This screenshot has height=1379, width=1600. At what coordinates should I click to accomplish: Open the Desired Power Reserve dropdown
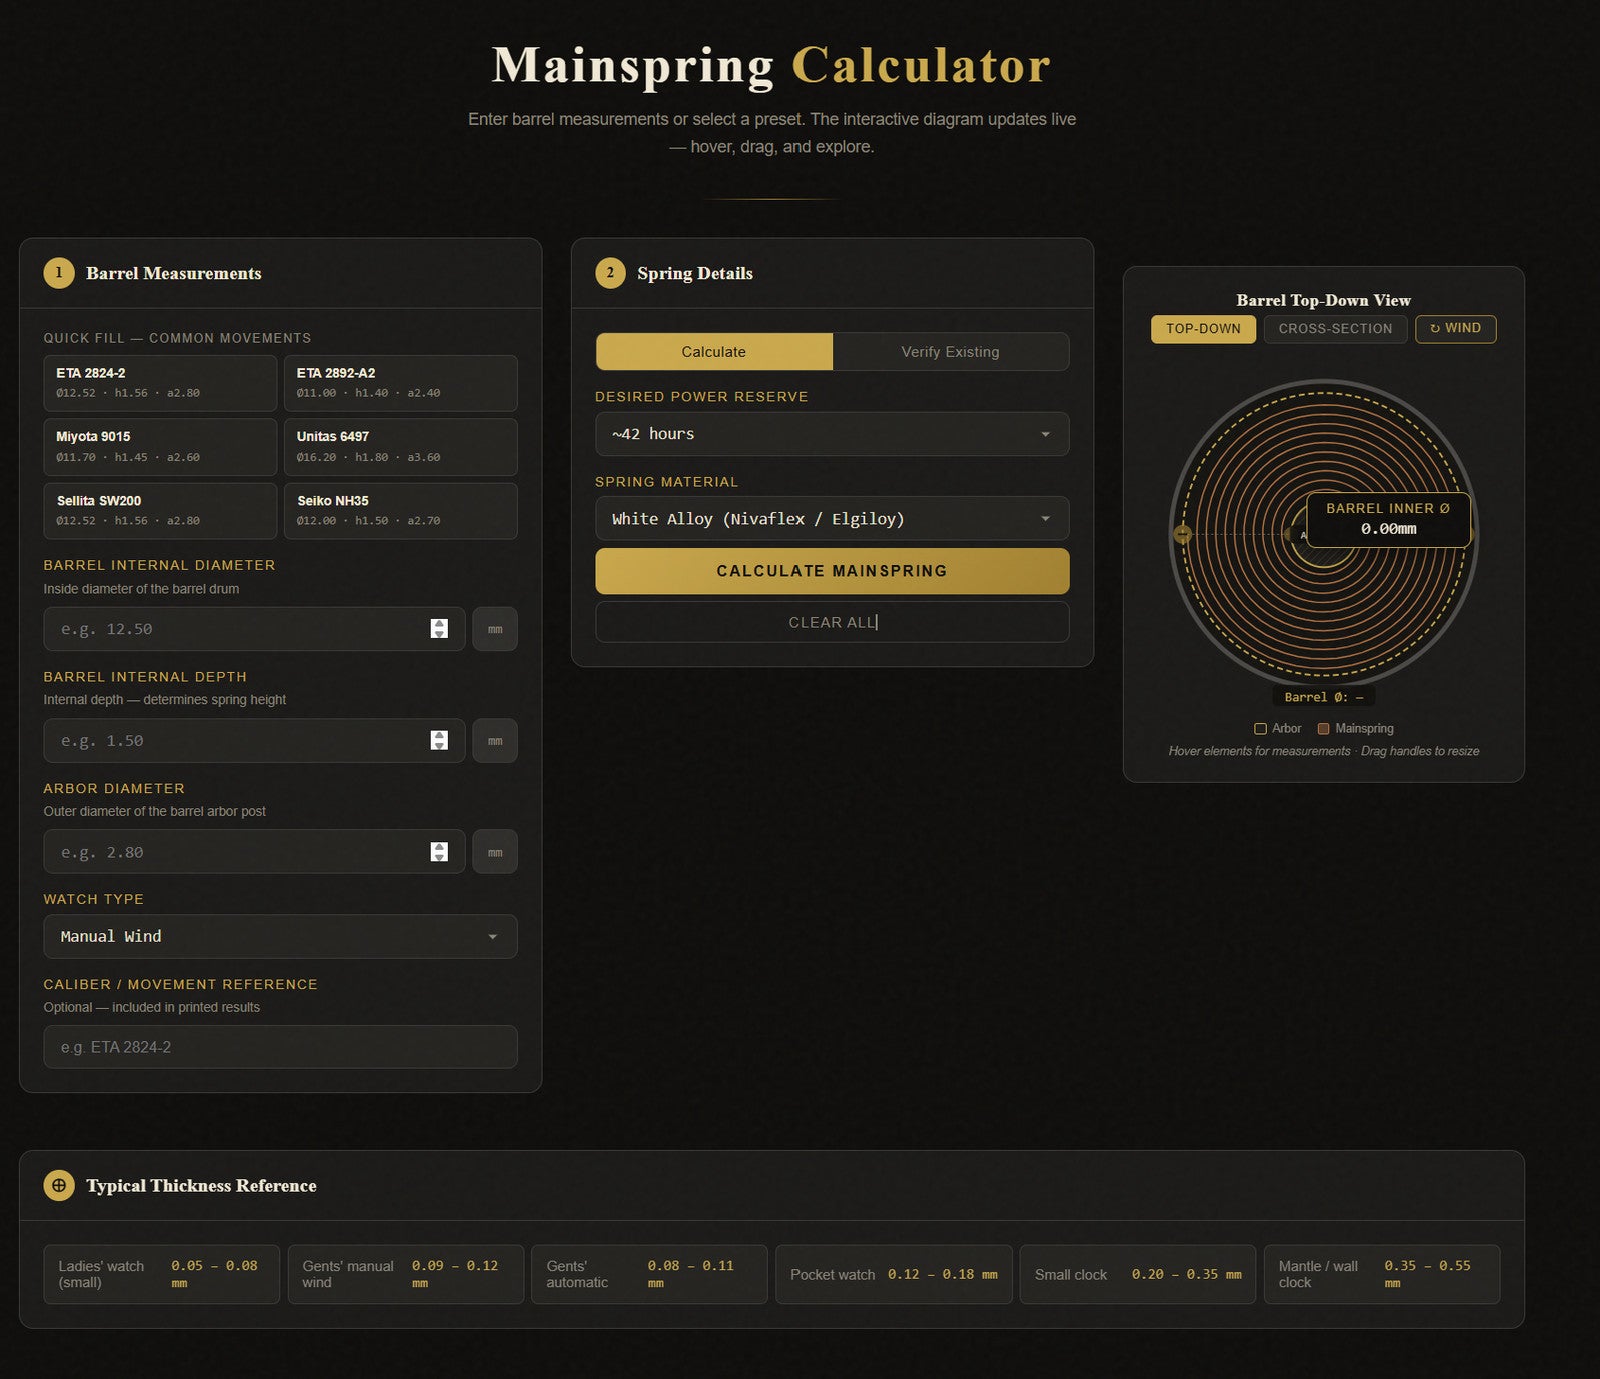pyautogui.click(x=832, y=434)
